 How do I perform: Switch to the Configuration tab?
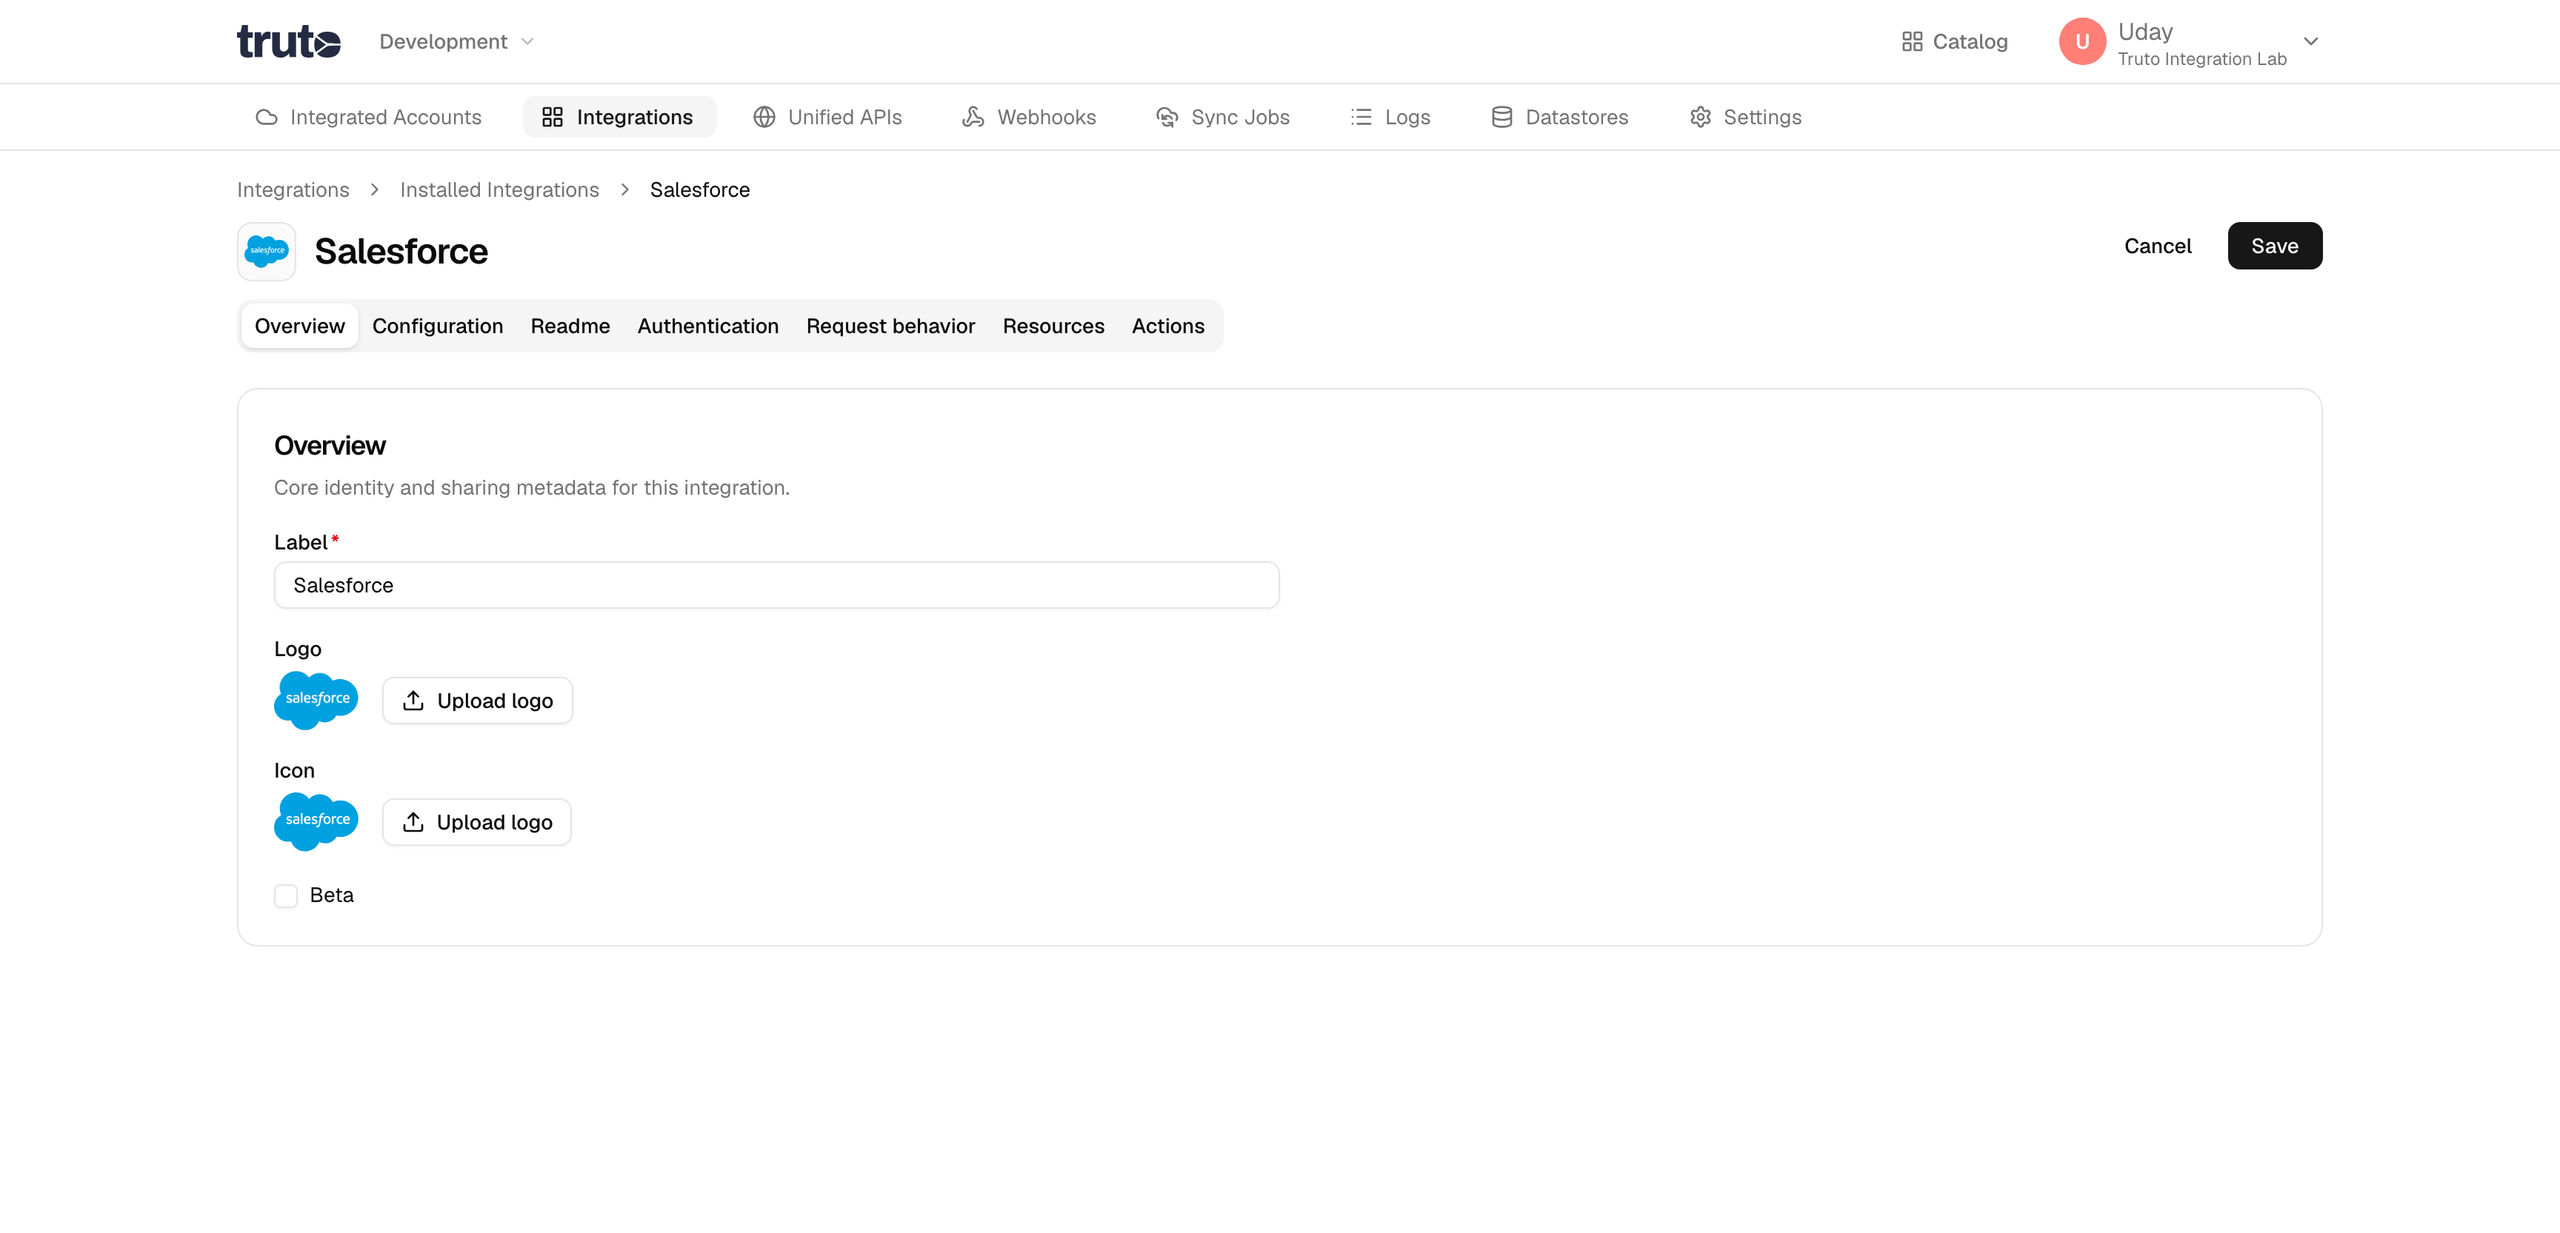pyautogui.click(x=438, y=326)
